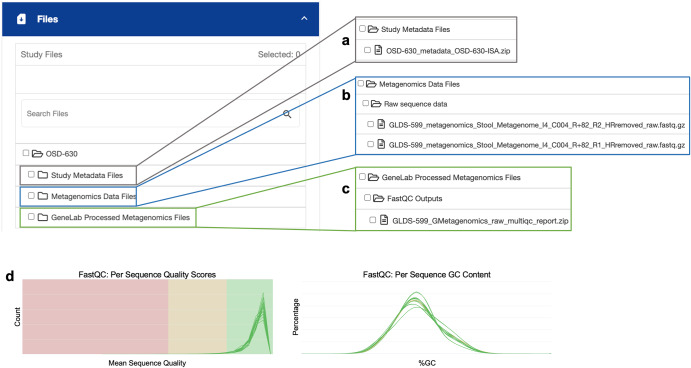The image size is (691, 368).
Task: Click file icon of R2_HRremoved_raw.fastq.gz
Action: click(381, 125)
